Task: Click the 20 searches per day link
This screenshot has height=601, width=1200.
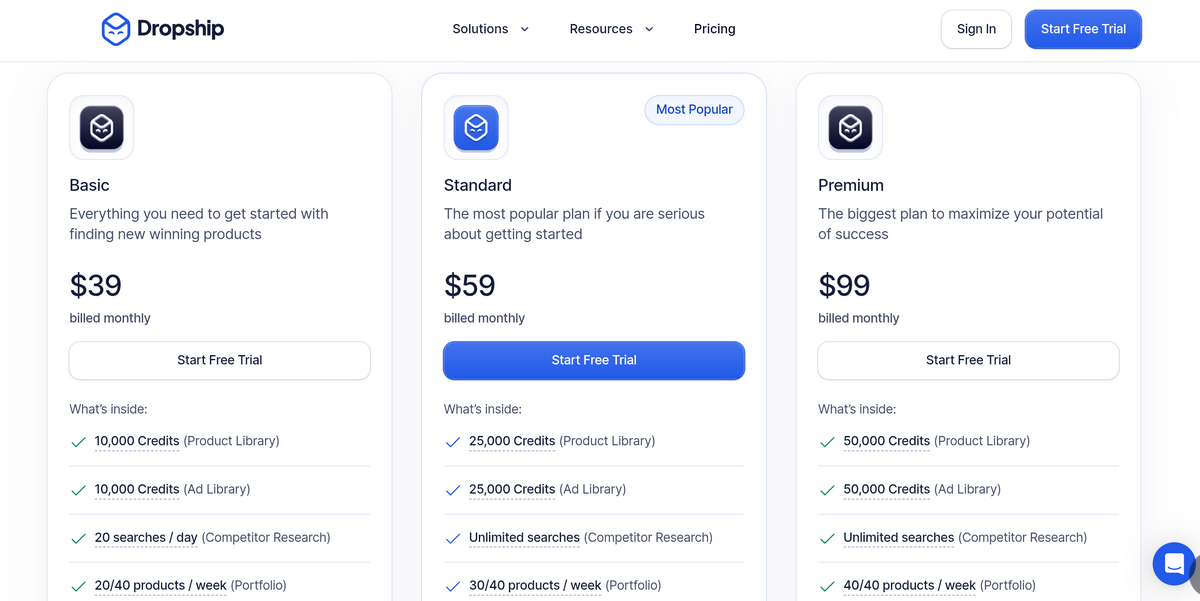Action: 146,537
